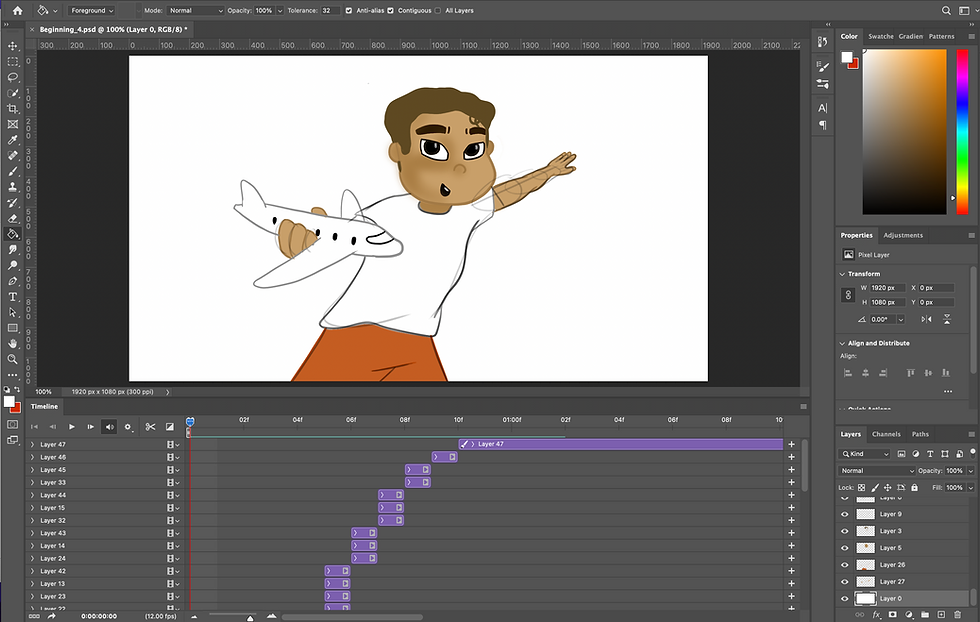Toggle Anti-alias checkbox
The height and width of the screenshot is (622, 980).
click(x=349, y=11)
